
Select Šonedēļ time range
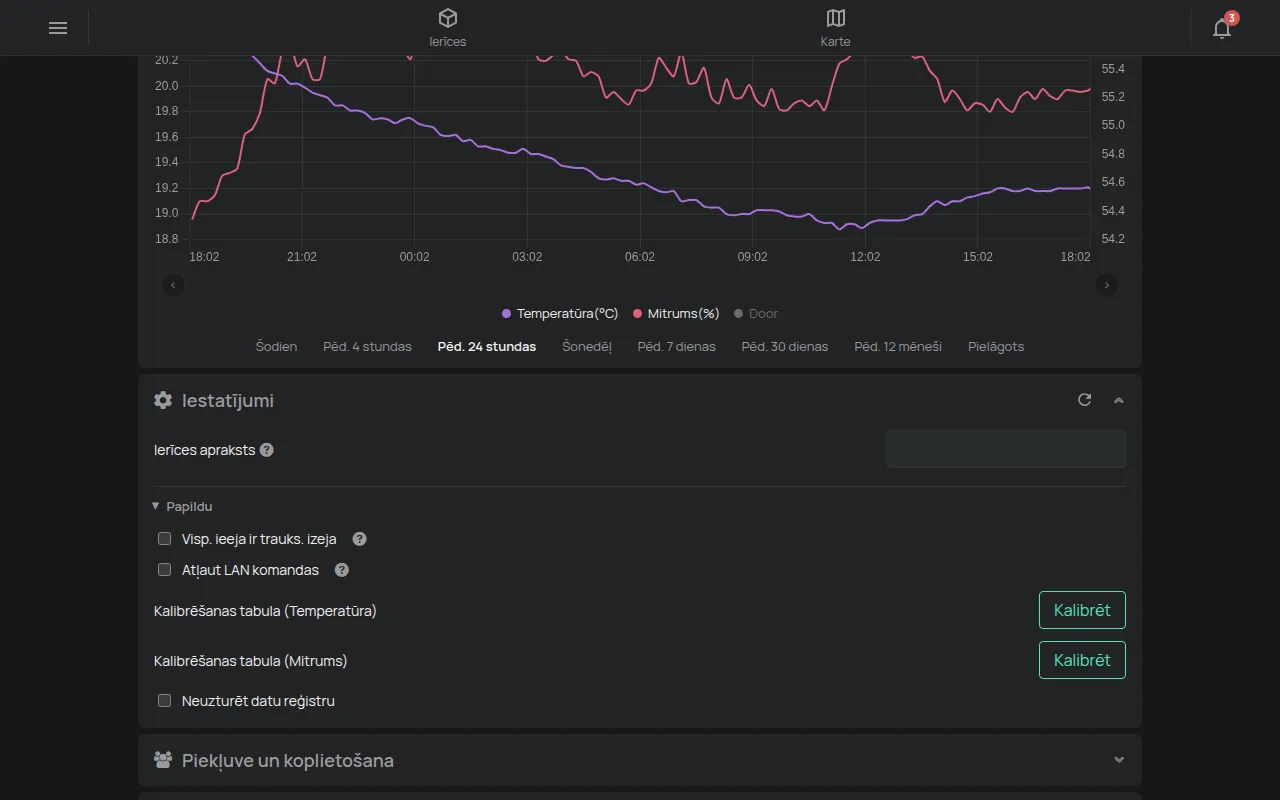click(587, 347)
